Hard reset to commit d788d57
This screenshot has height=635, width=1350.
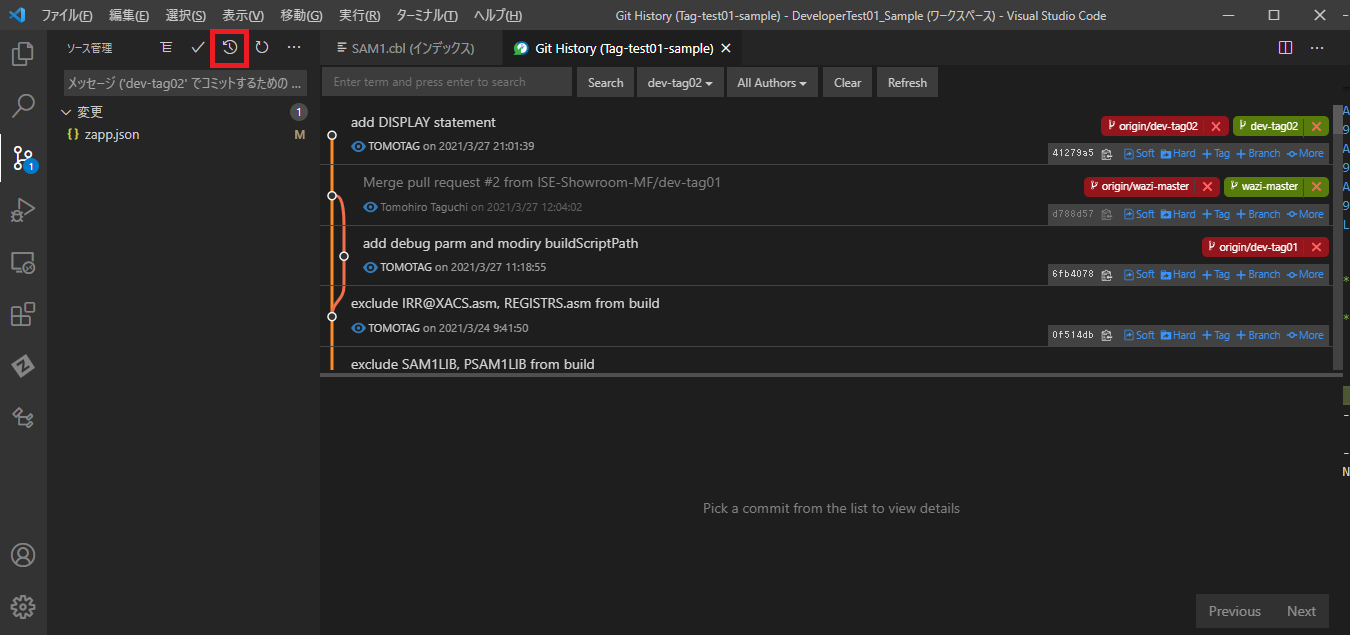click(1178, 214)
